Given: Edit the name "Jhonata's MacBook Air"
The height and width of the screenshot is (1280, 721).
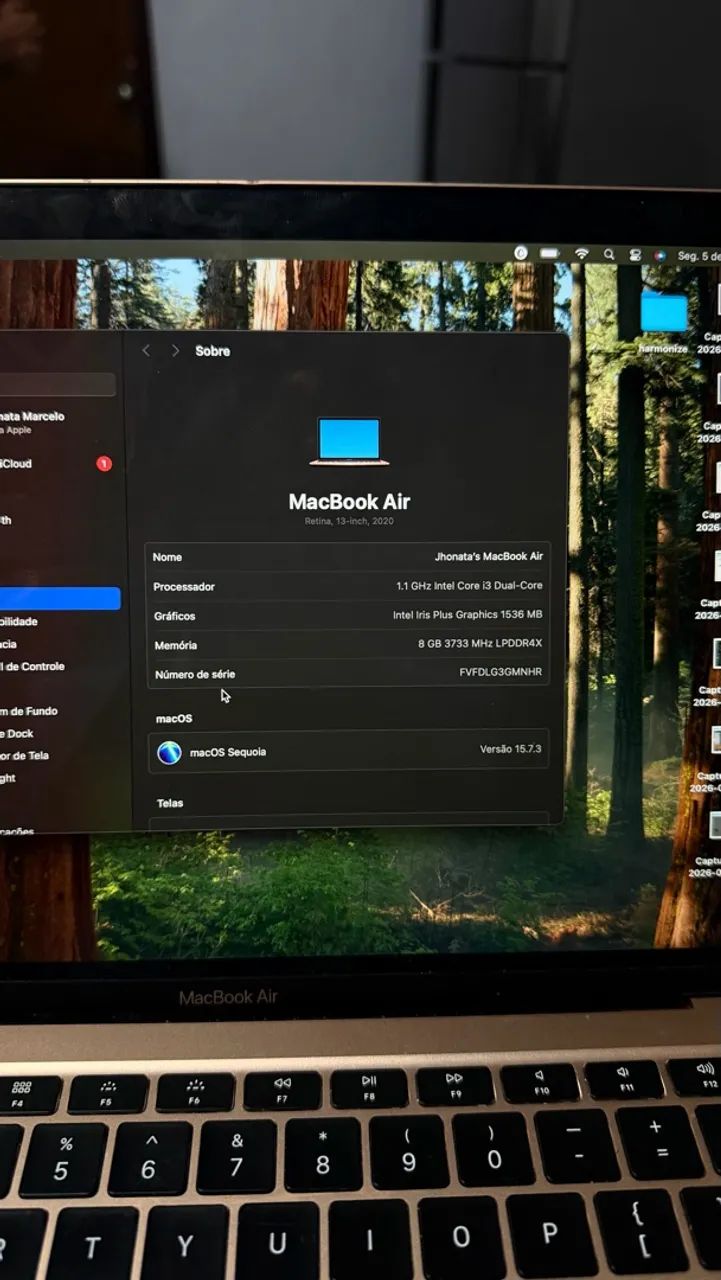Looking at the screenshot, I should (x=489, y=556).
